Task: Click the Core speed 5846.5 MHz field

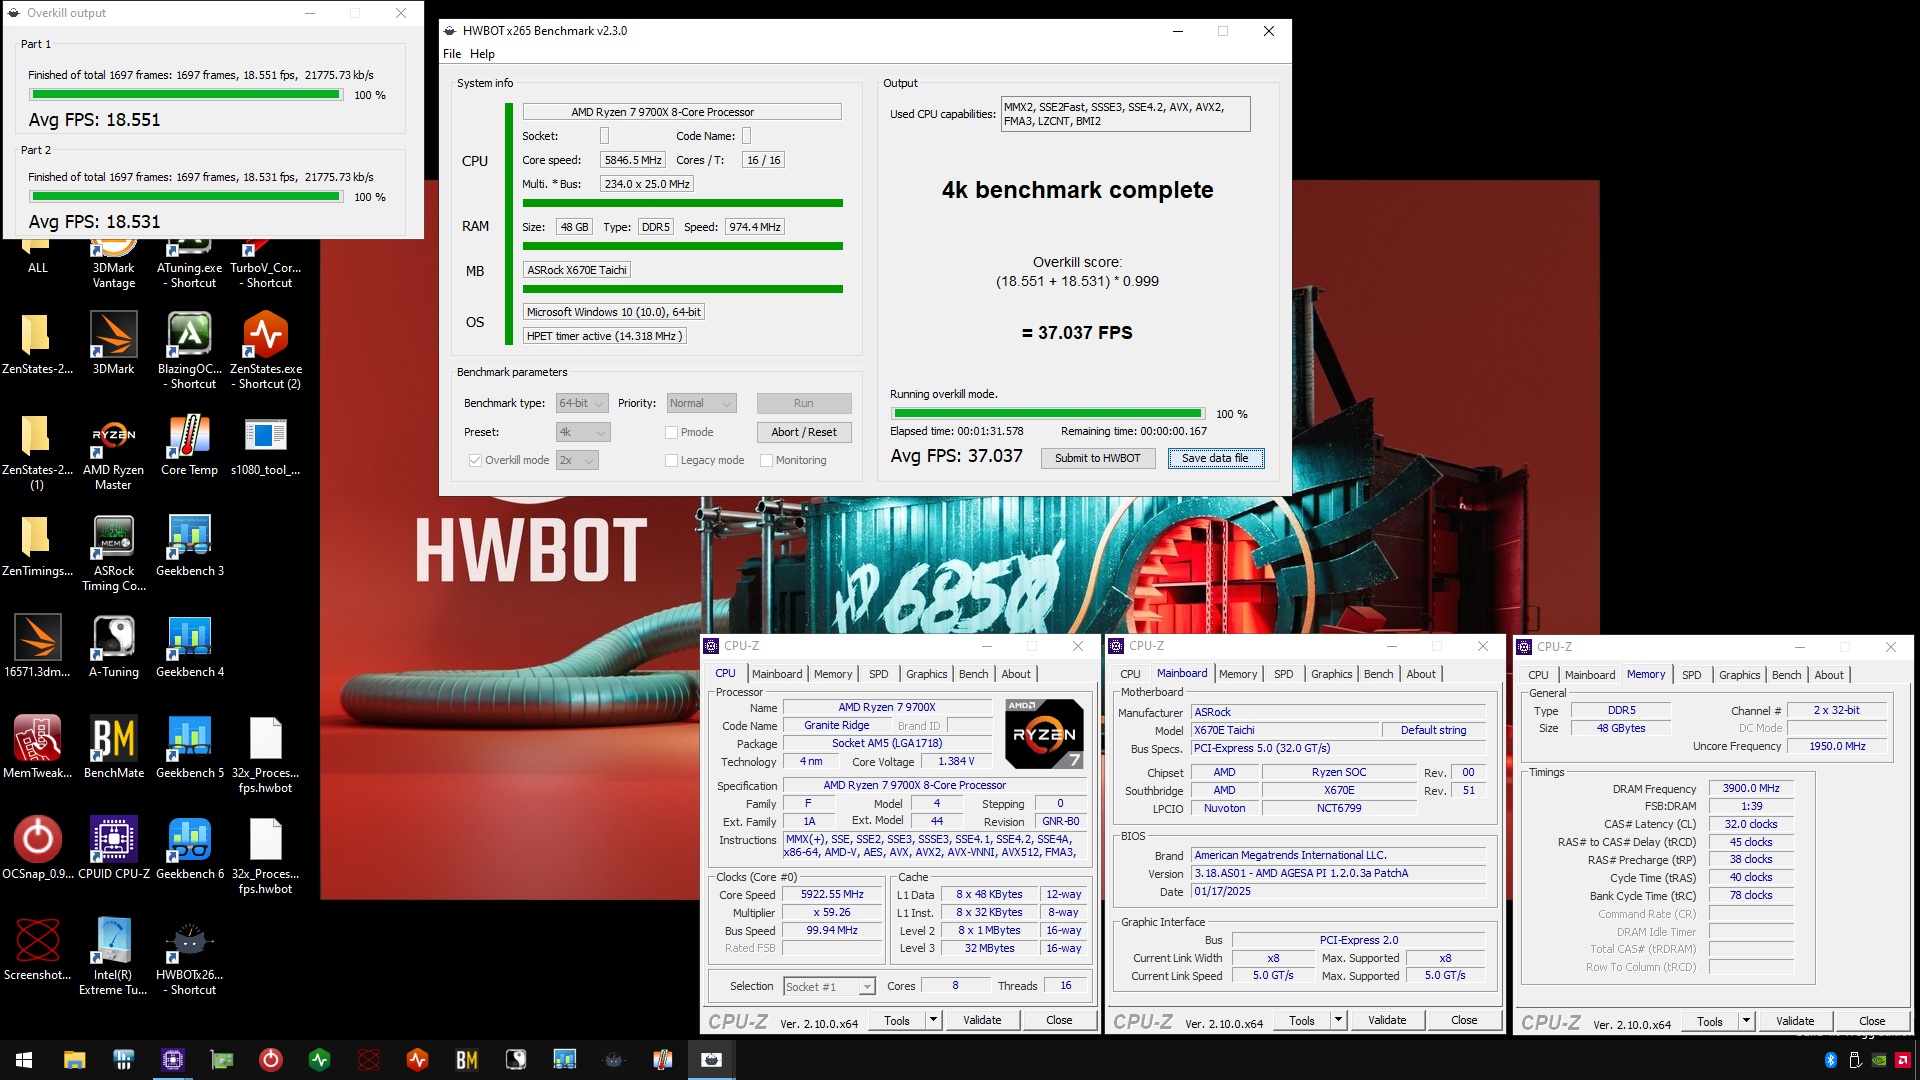Action: [633, 160]
